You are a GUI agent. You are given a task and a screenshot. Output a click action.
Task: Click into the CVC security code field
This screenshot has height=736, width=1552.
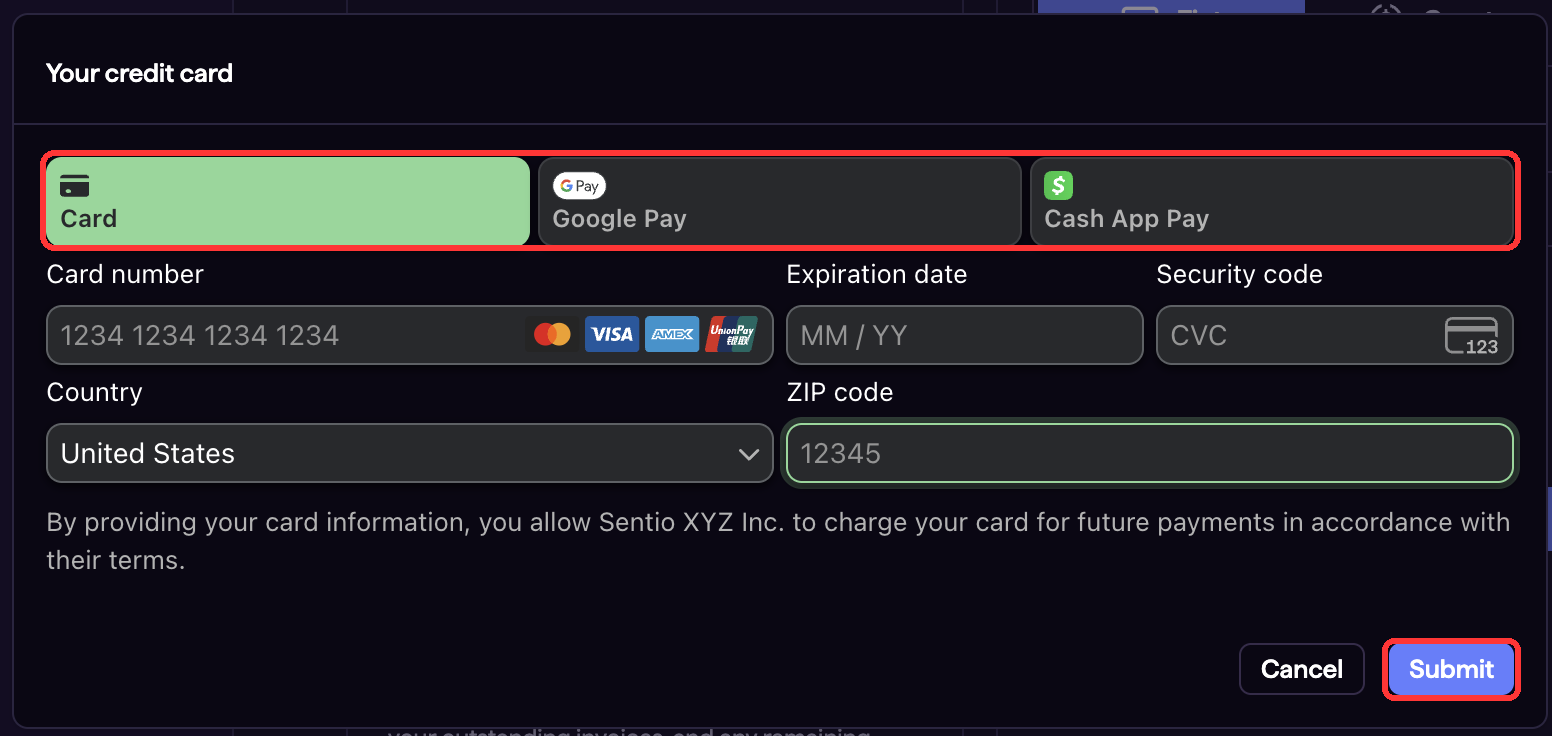(1335, 335)
